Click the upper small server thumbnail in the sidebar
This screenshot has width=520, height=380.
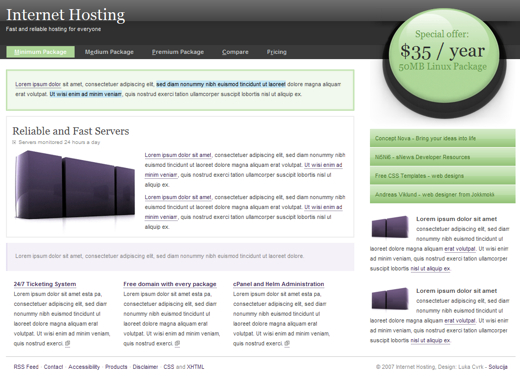390,227
